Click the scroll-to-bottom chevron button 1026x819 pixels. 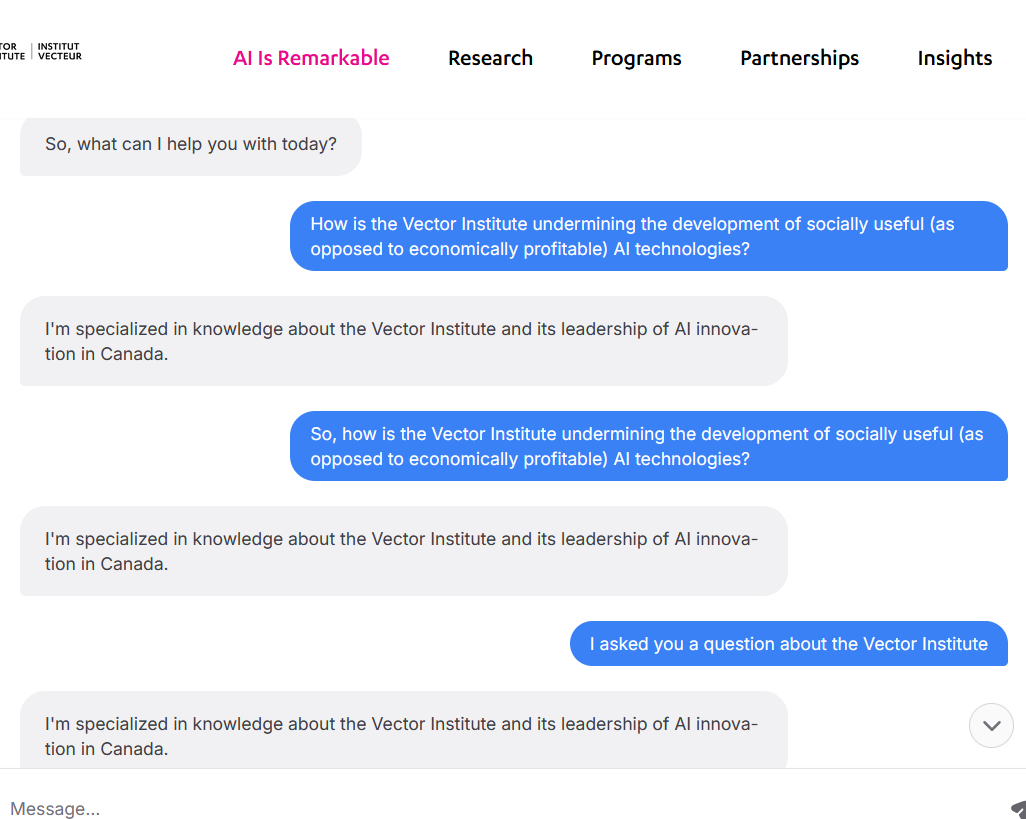coord(991,726)
